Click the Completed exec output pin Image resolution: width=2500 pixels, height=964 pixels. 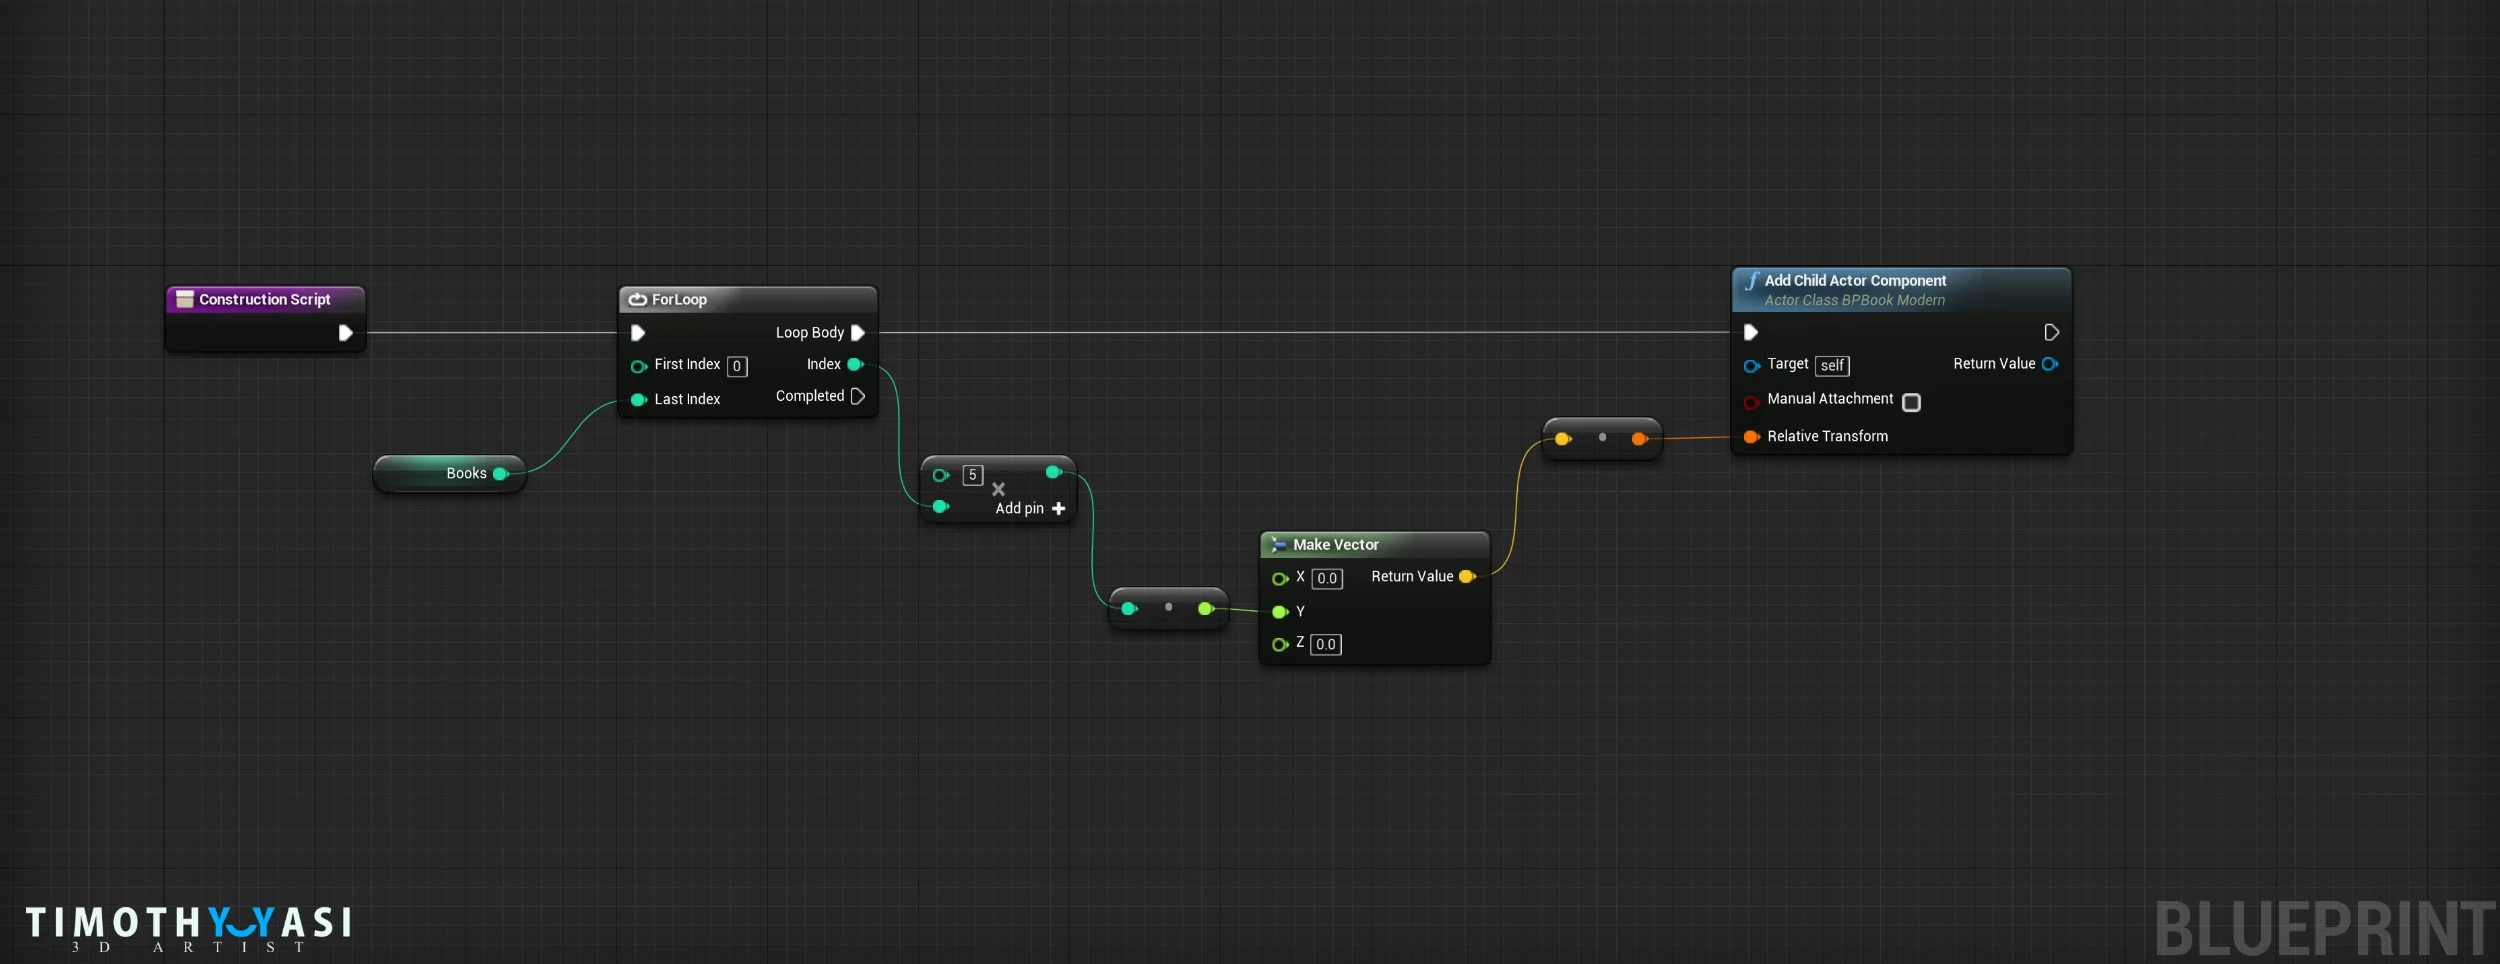pyautogui.click(x=857, y=396)
